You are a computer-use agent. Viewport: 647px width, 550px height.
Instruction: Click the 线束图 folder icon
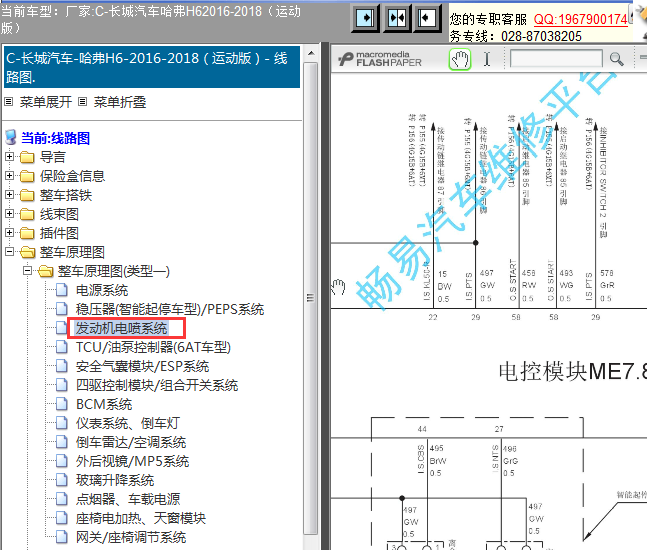27,214
